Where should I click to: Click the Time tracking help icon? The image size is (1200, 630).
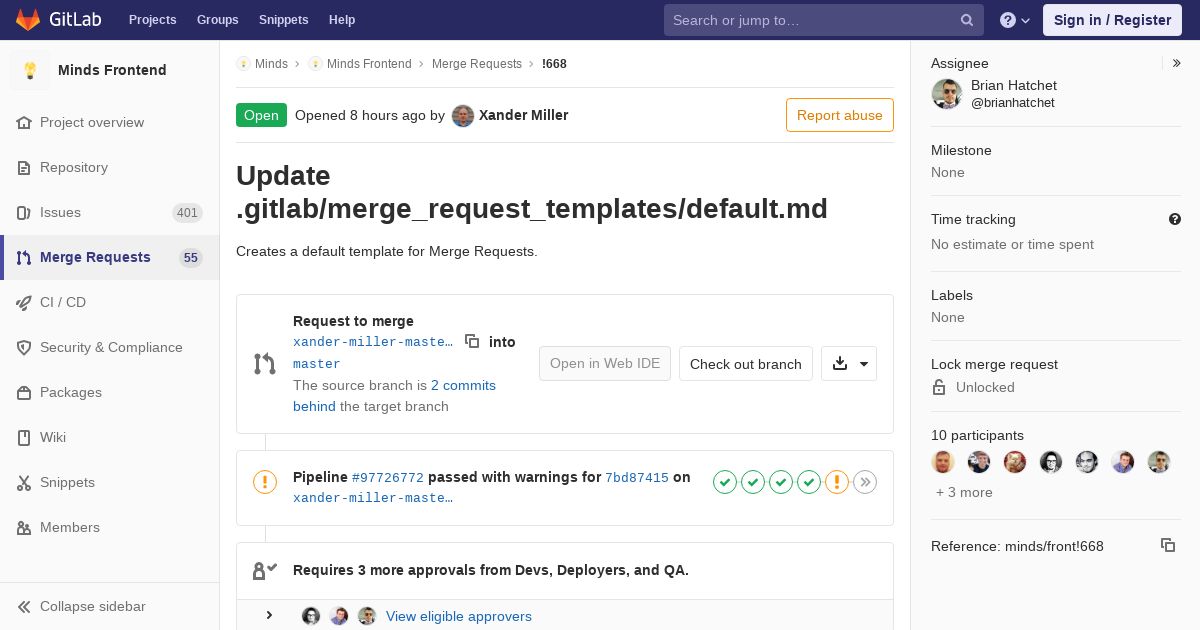(1175, 219)
